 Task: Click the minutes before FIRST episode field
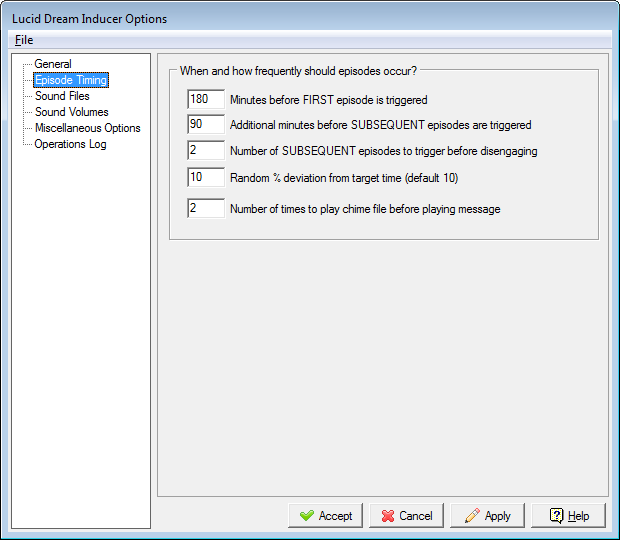click(x=205, y=99)
